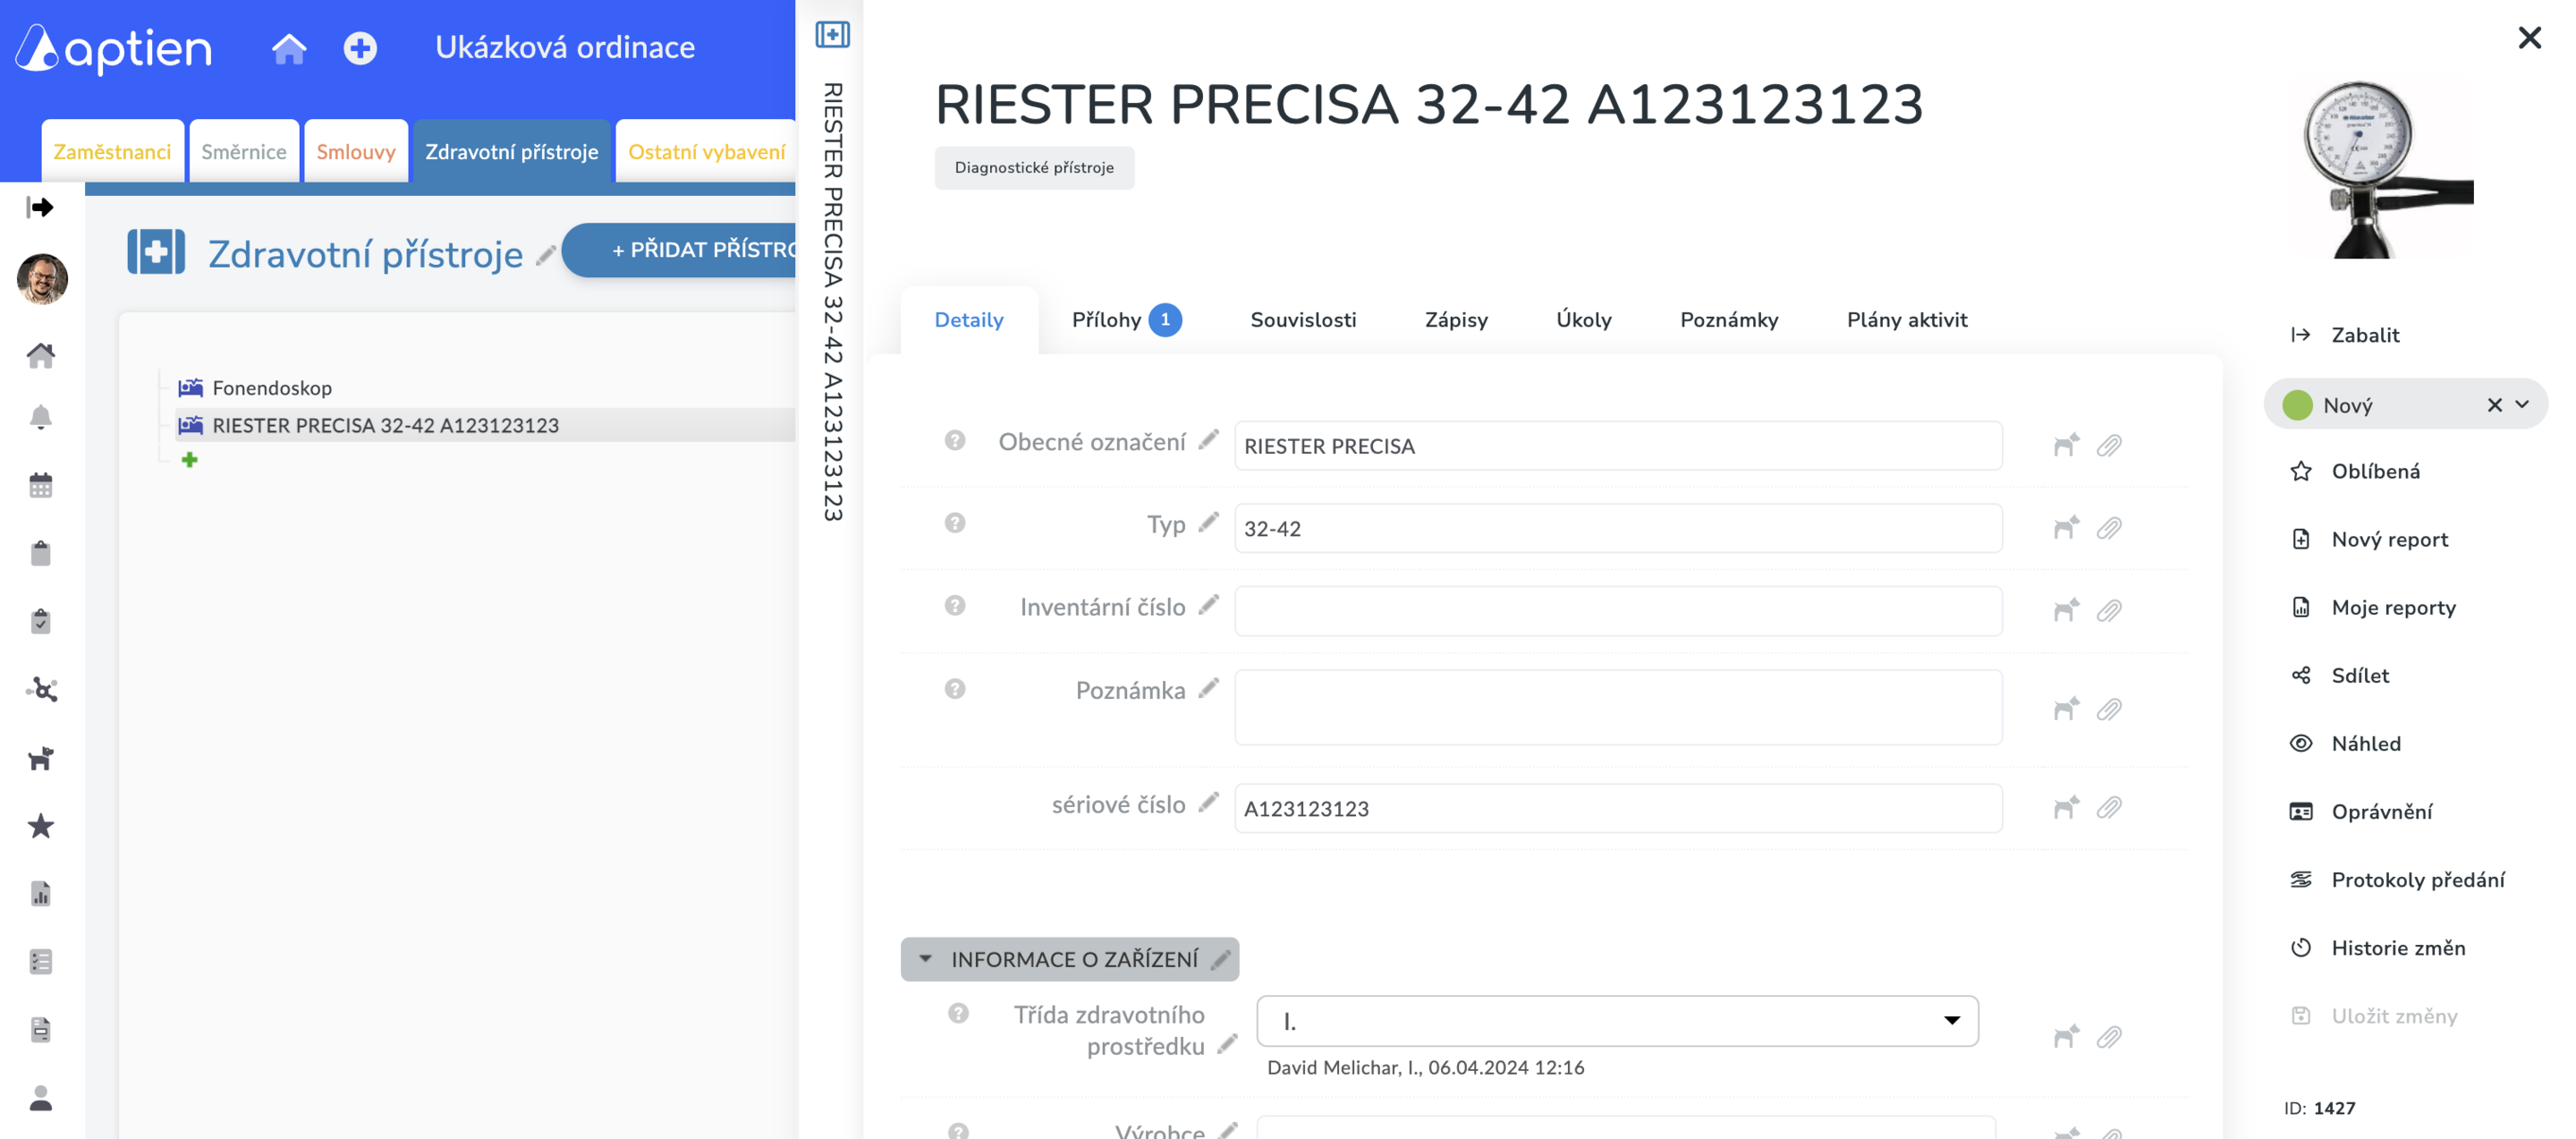Collapse INFORMACE O ZAŘÍZENÍ section

click(925, 959)
